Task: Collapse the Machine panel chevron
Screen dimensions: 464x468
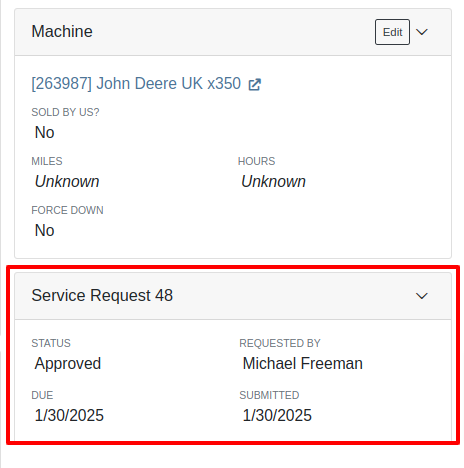Action: tap(422, 32)
